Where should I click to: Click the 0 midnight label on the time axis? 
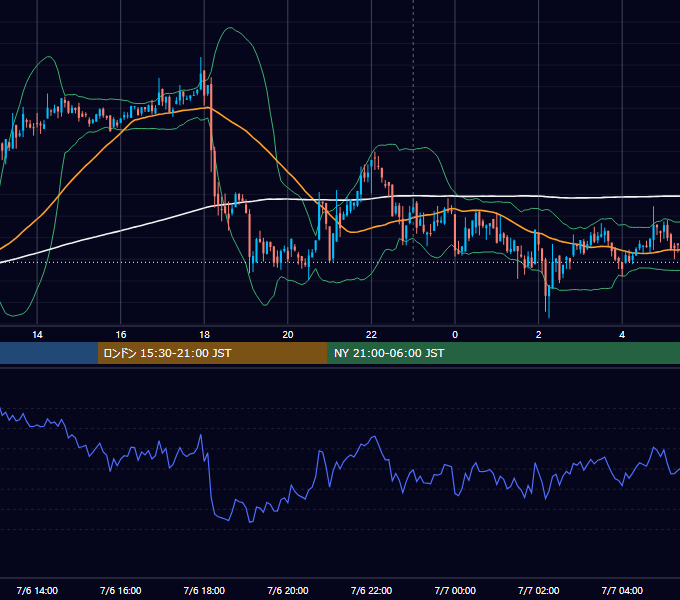[455, 335]
